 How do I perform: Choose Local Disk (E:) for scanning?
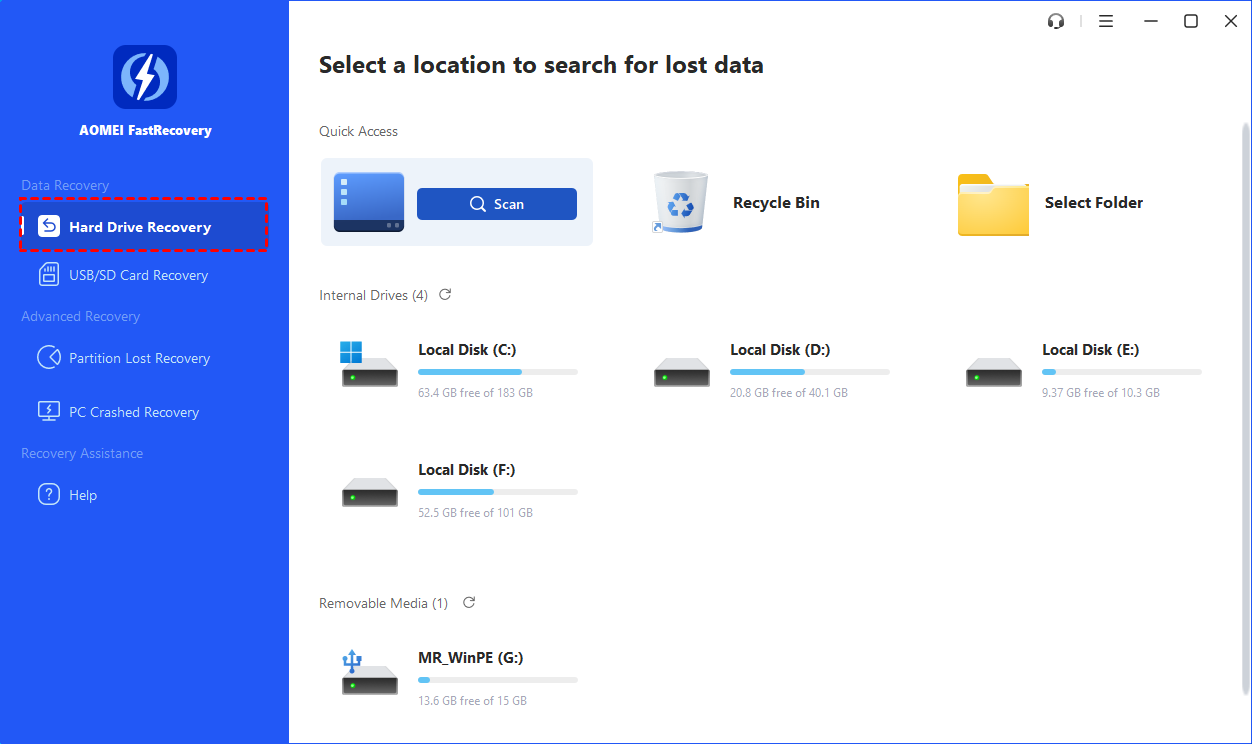(1090, 350)
